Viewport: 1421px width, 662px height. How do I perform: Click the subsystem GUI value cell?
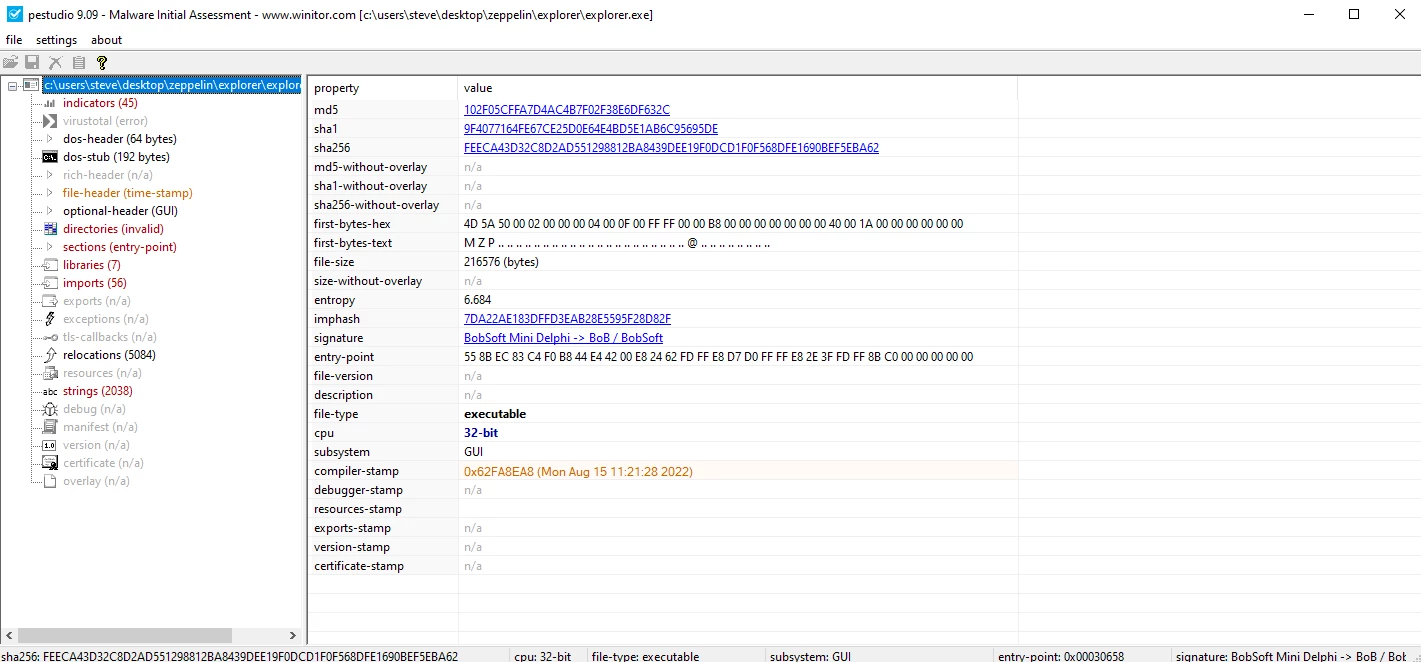(738, 452)
